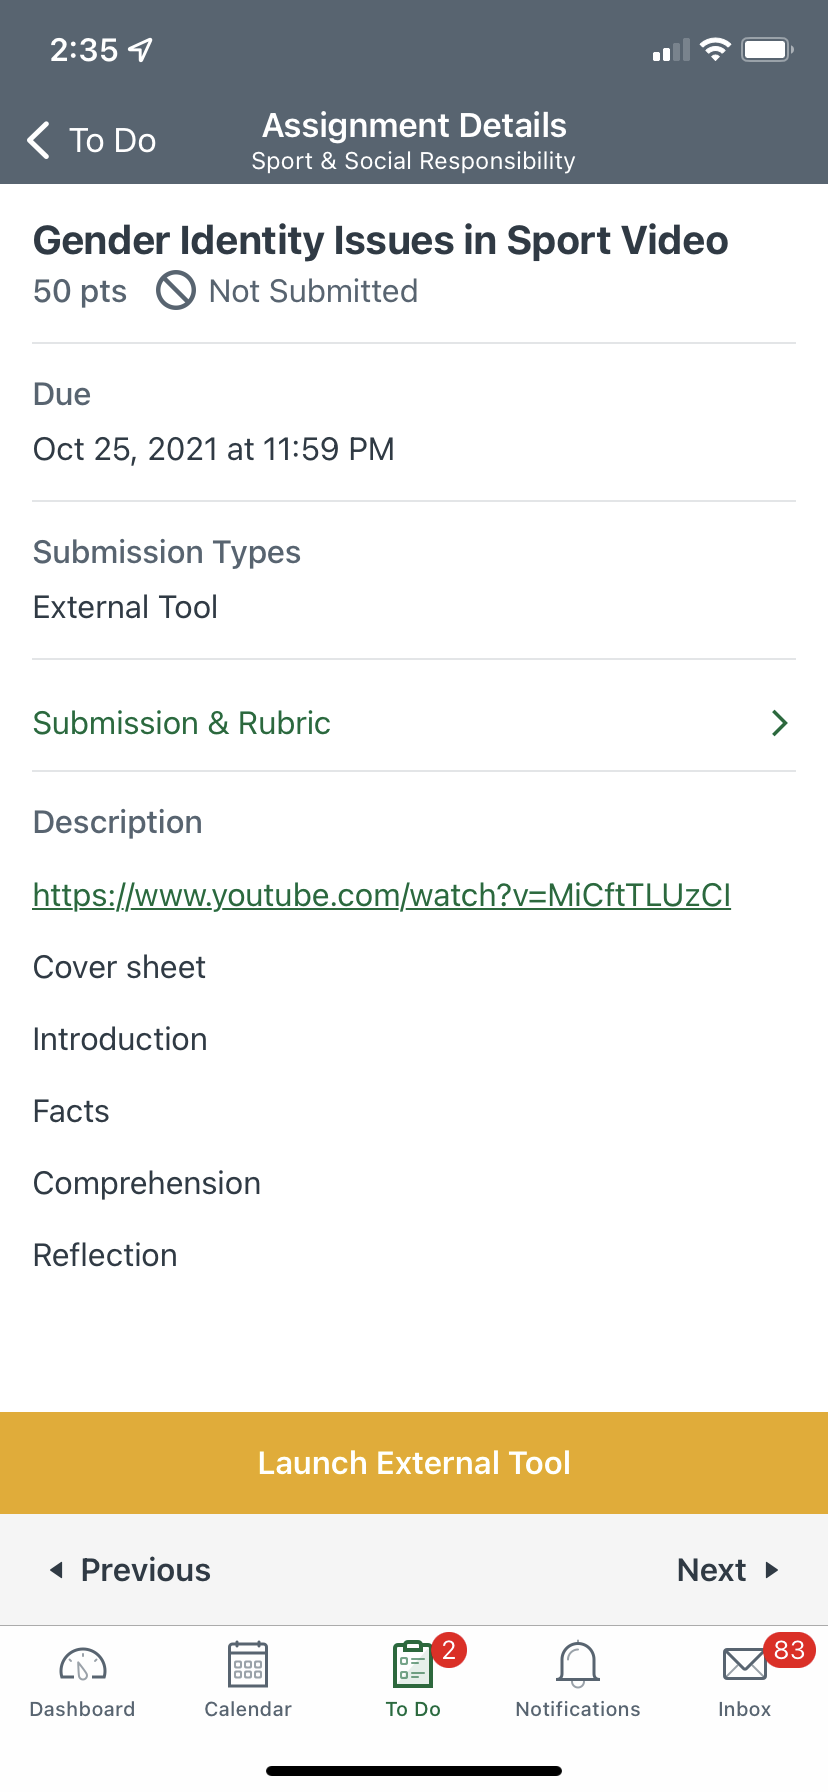Open the Inbox envelope icon
This screenshot has height=1792, width=828.
pyautogui.click(x=744, y=1665)
